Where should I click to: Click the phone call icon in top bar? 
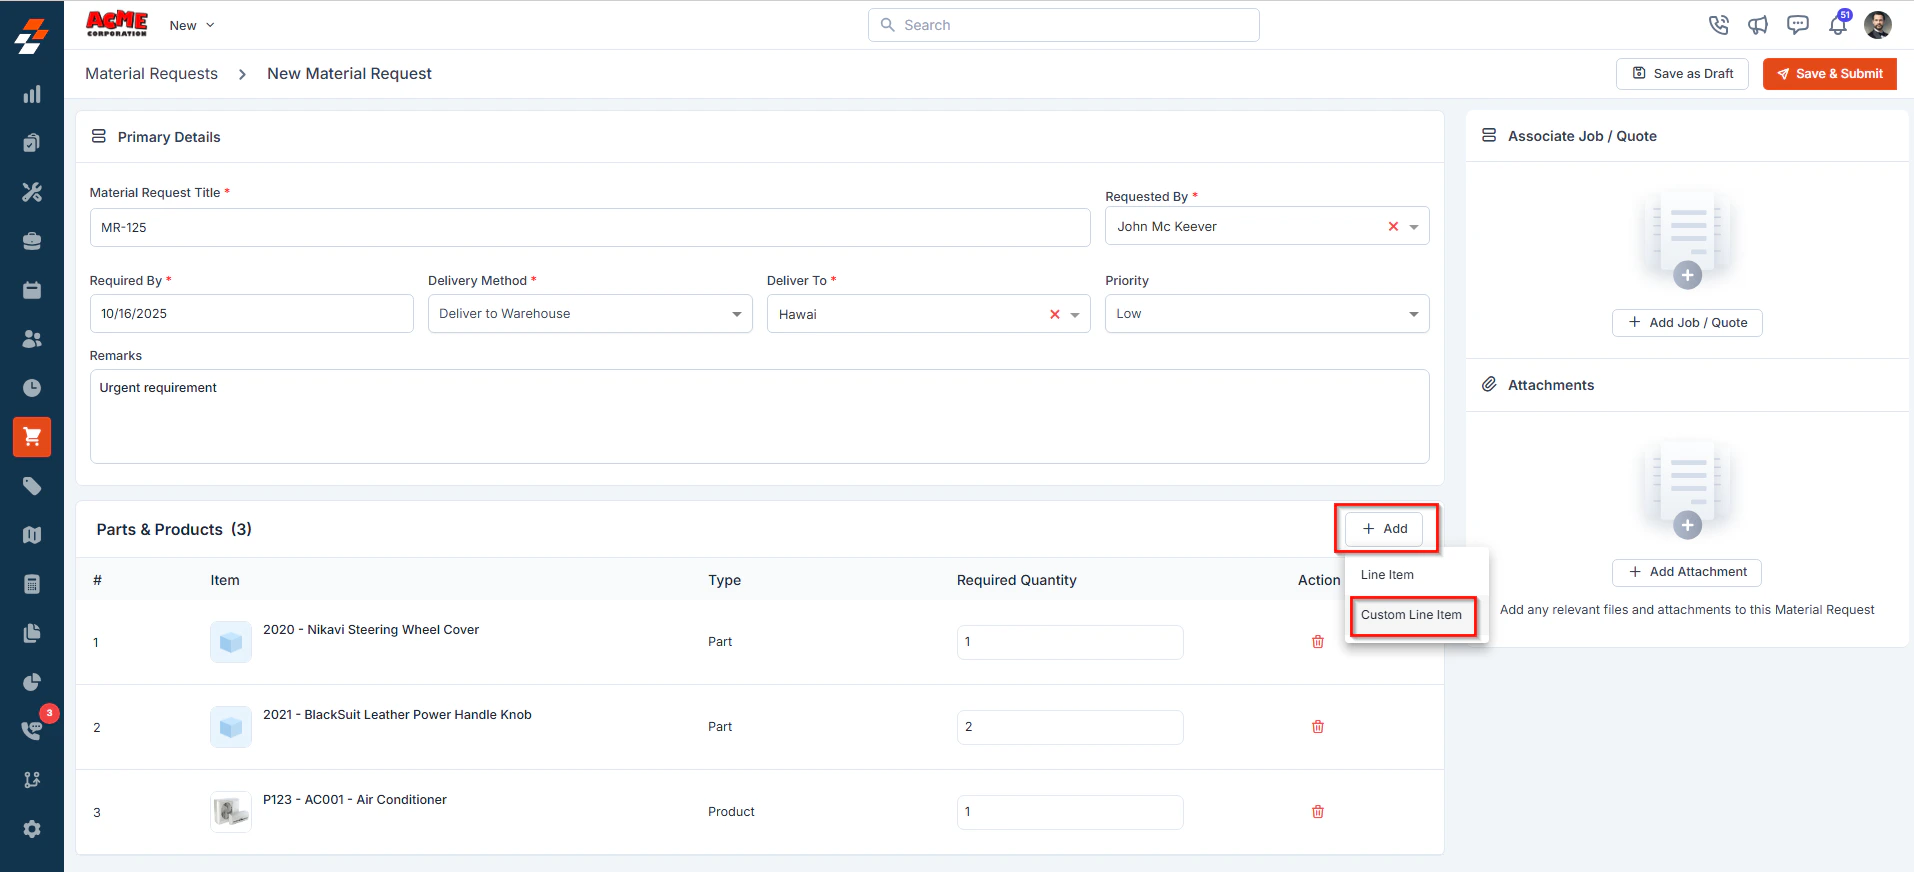1718,25
